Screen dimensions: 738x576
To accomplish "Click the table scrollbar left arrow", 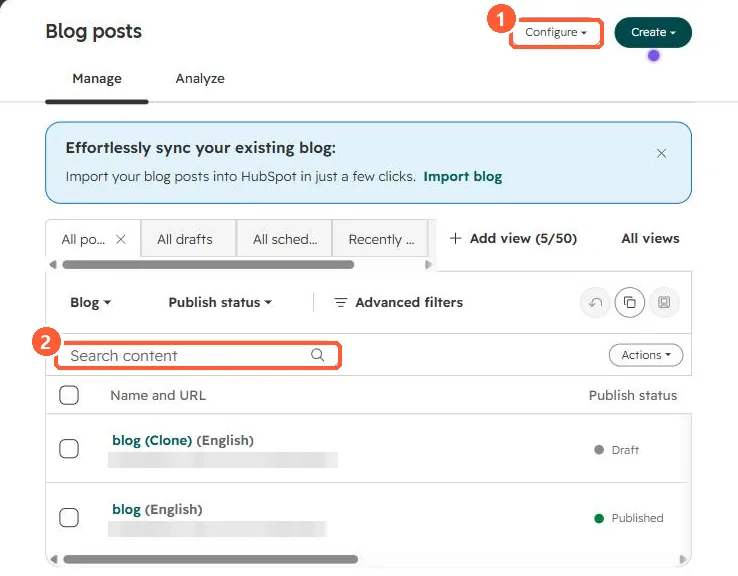I will 54,559.
